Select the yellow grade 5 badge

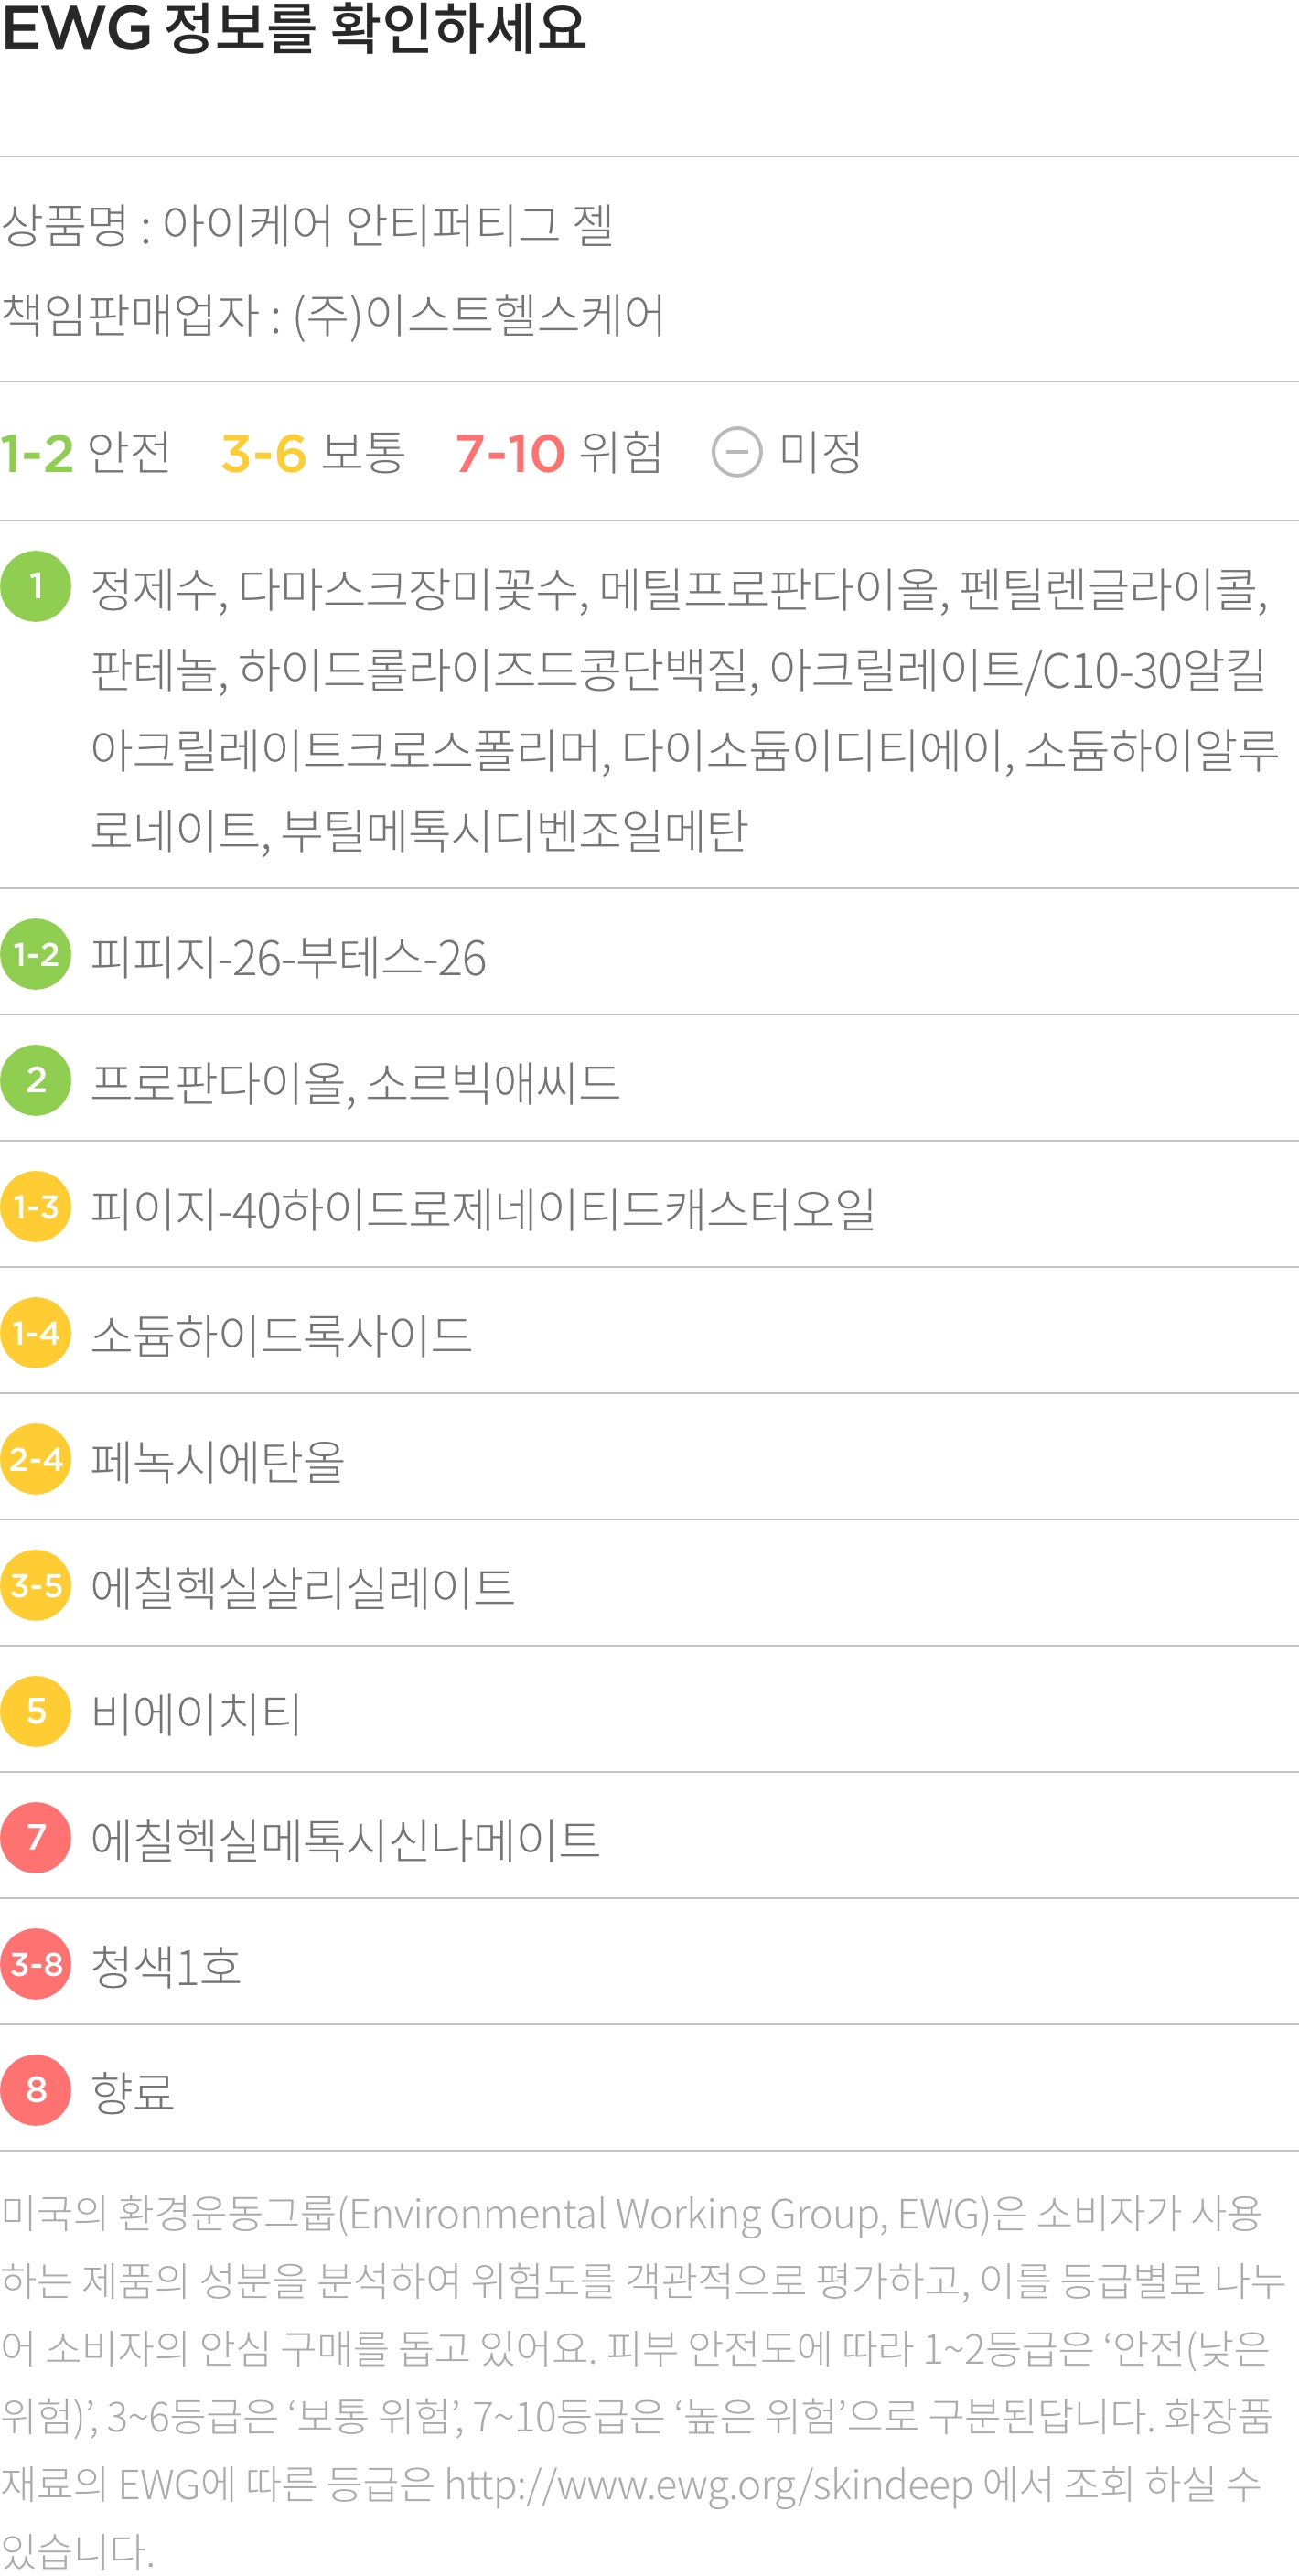(36, 1711)
